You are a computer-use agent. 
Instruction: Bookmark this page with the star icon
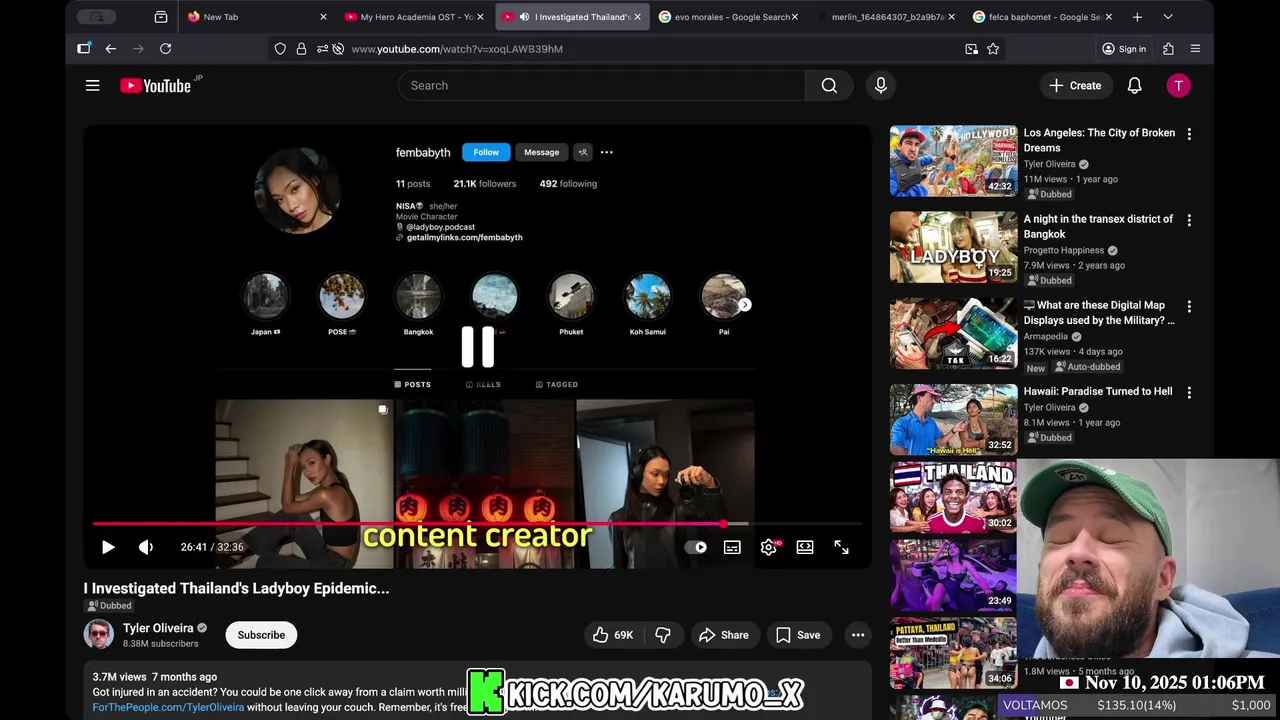tap(993, 49)
